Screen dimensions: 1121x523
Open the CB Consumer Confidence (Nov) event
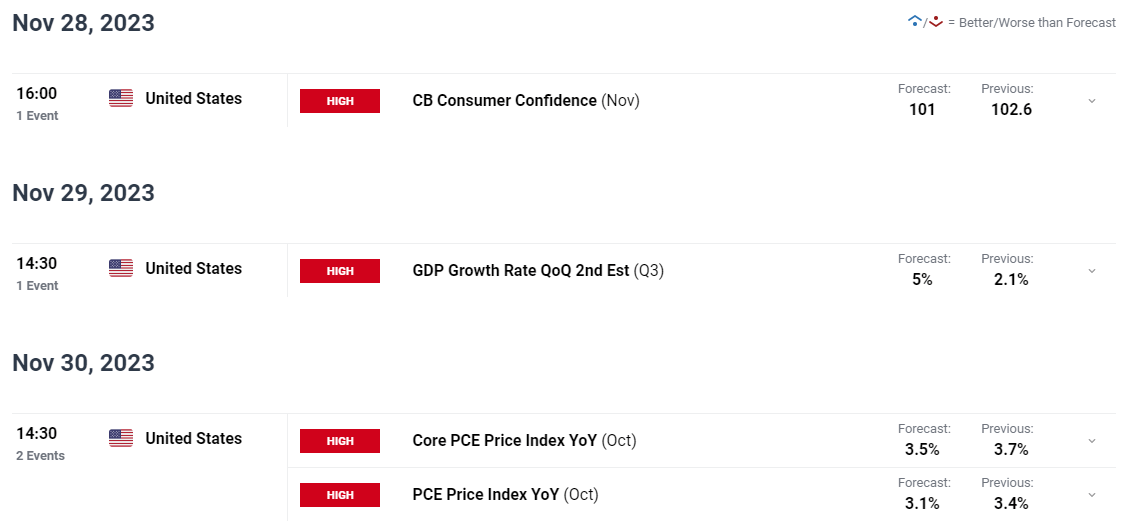526,101
